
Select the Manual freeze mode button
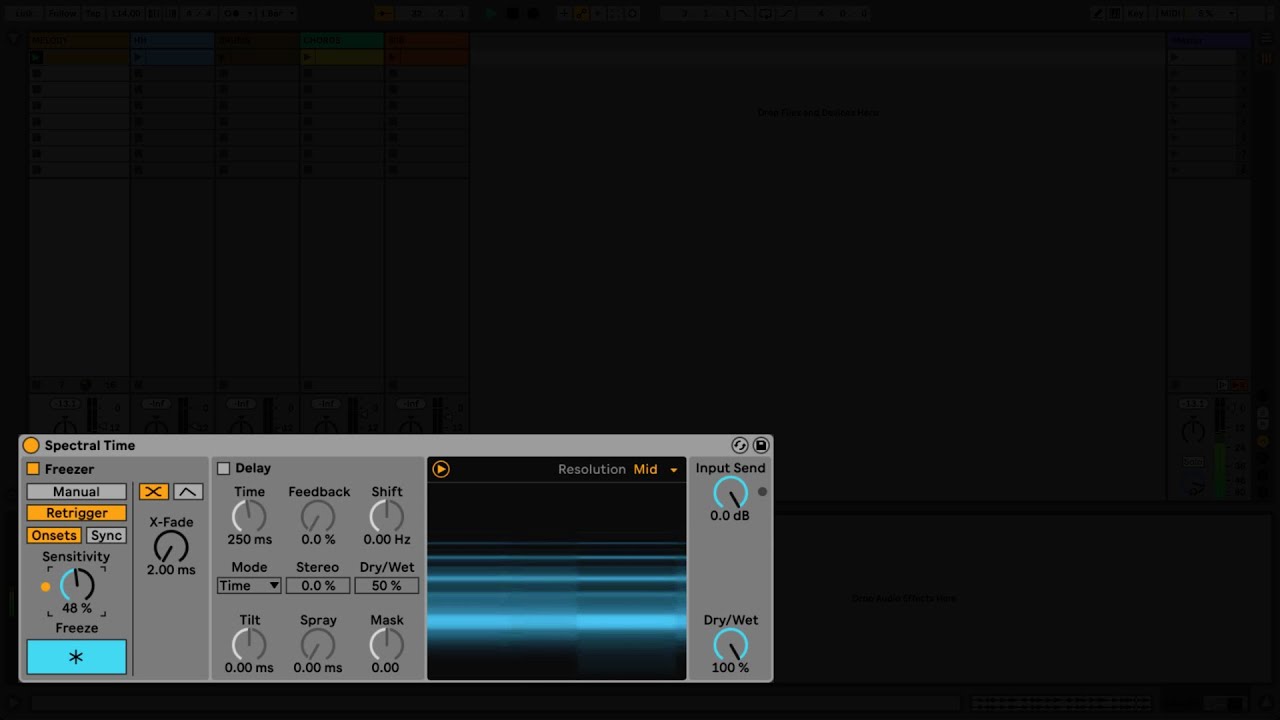77,492
